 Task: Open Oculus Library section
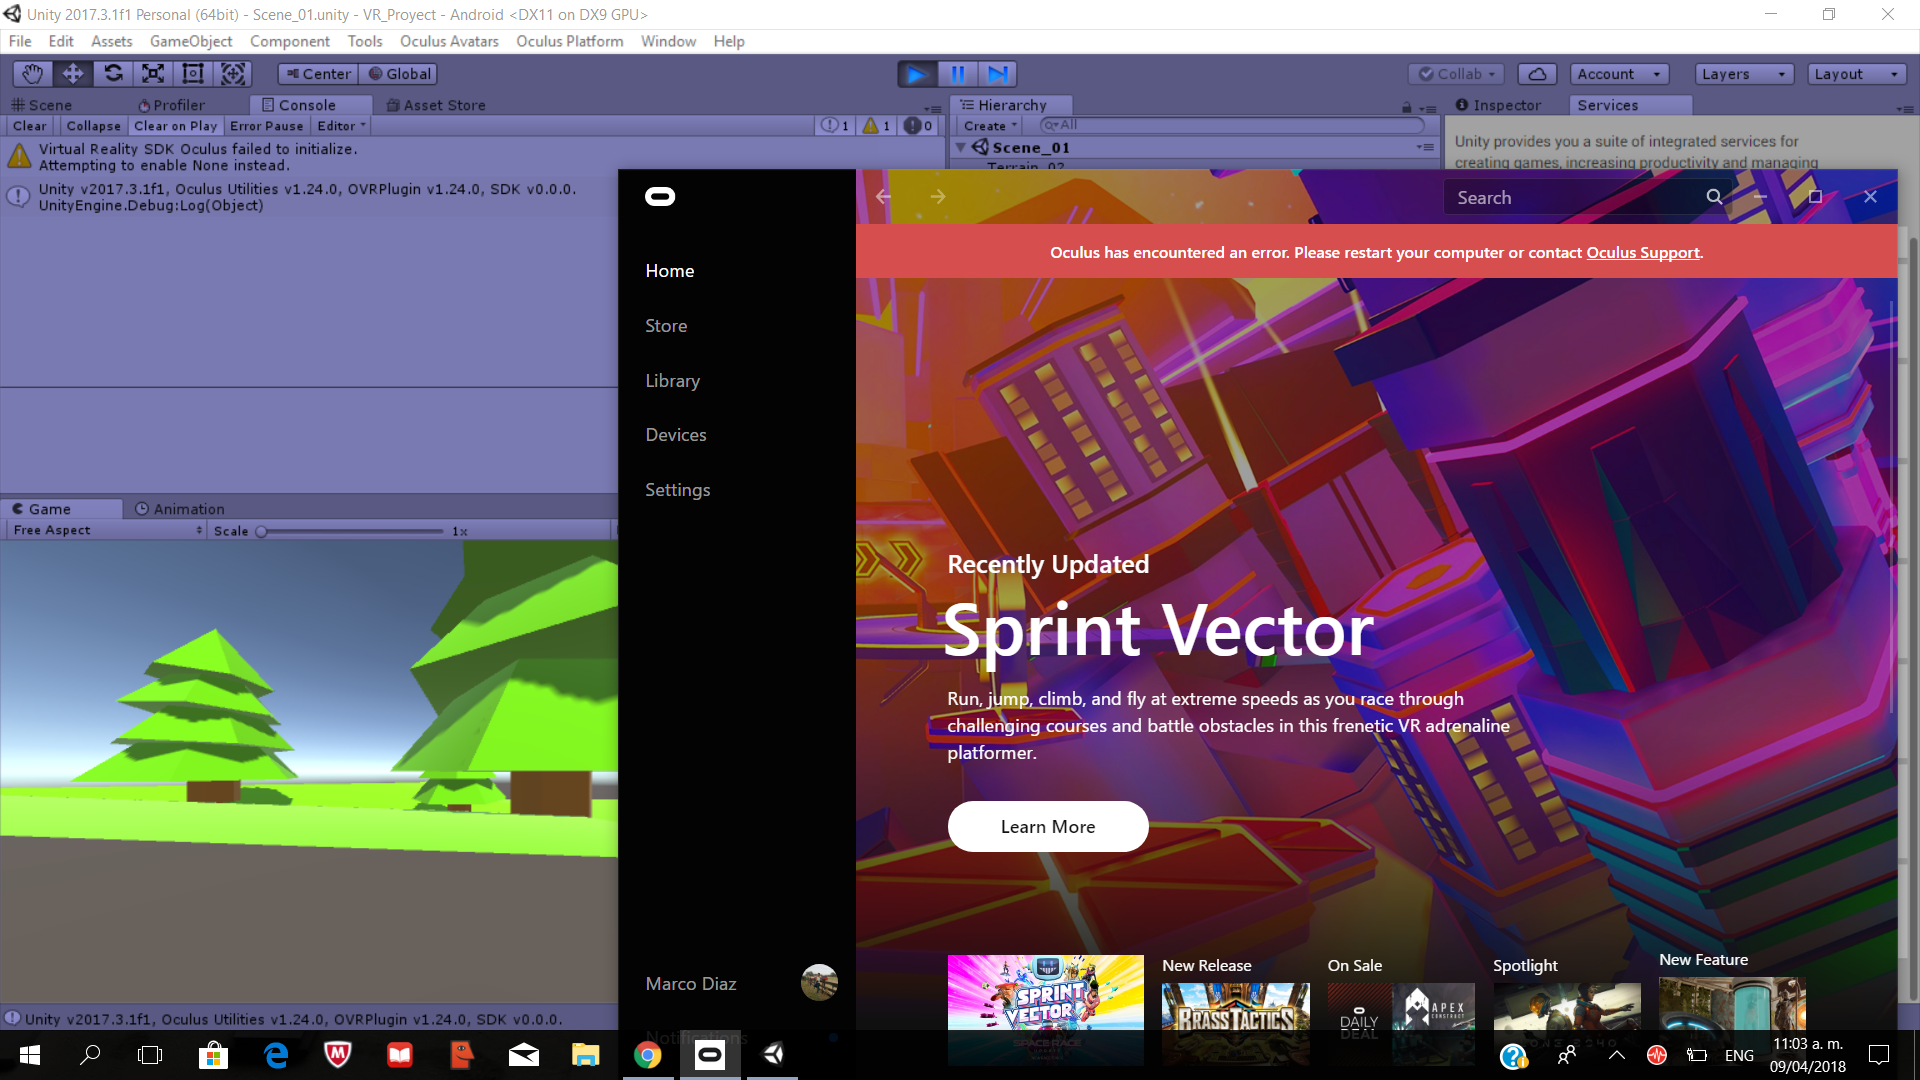(672, 381)
